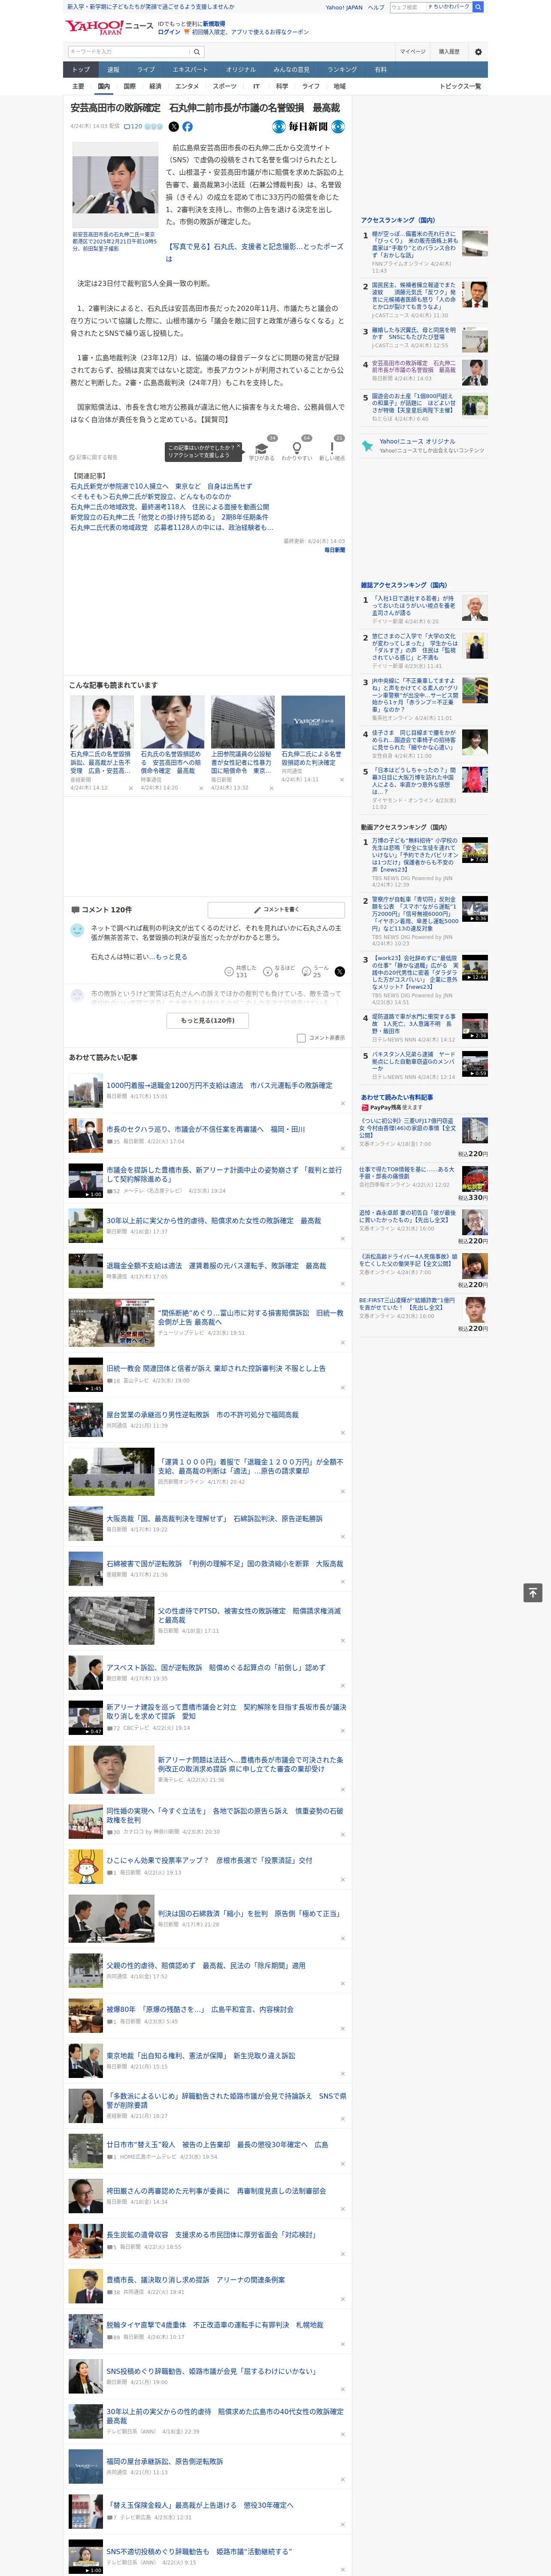Click into the keyword search input field
The image size is (551, 2576).
point(129,52)
